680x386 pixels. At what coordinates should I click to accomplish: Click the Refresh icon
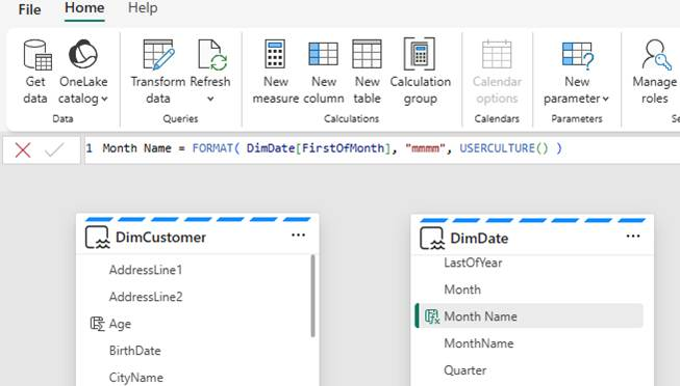211,55
